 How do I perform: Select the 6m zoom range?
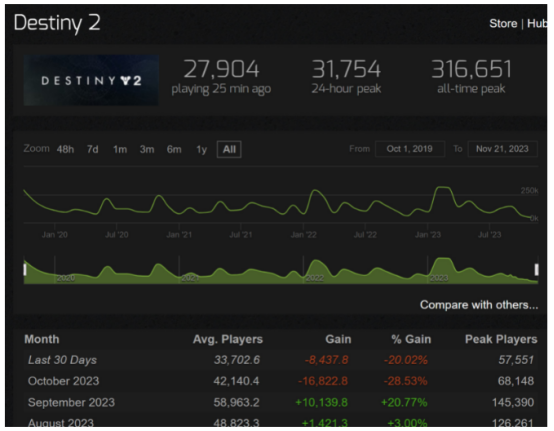tap(174, 149)
